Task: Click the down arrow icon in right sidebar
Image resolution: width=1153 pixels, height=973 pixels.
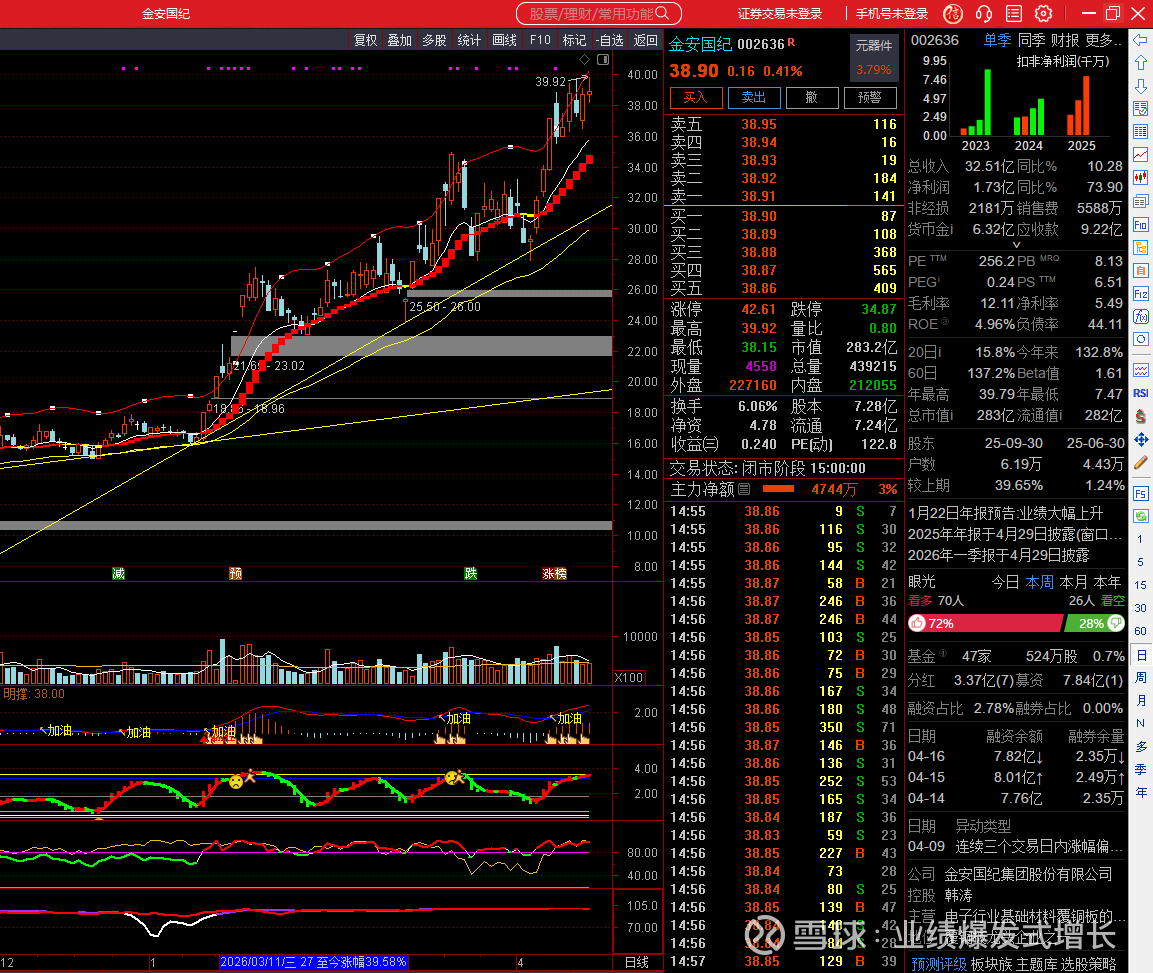Action: coord(1140,86)
